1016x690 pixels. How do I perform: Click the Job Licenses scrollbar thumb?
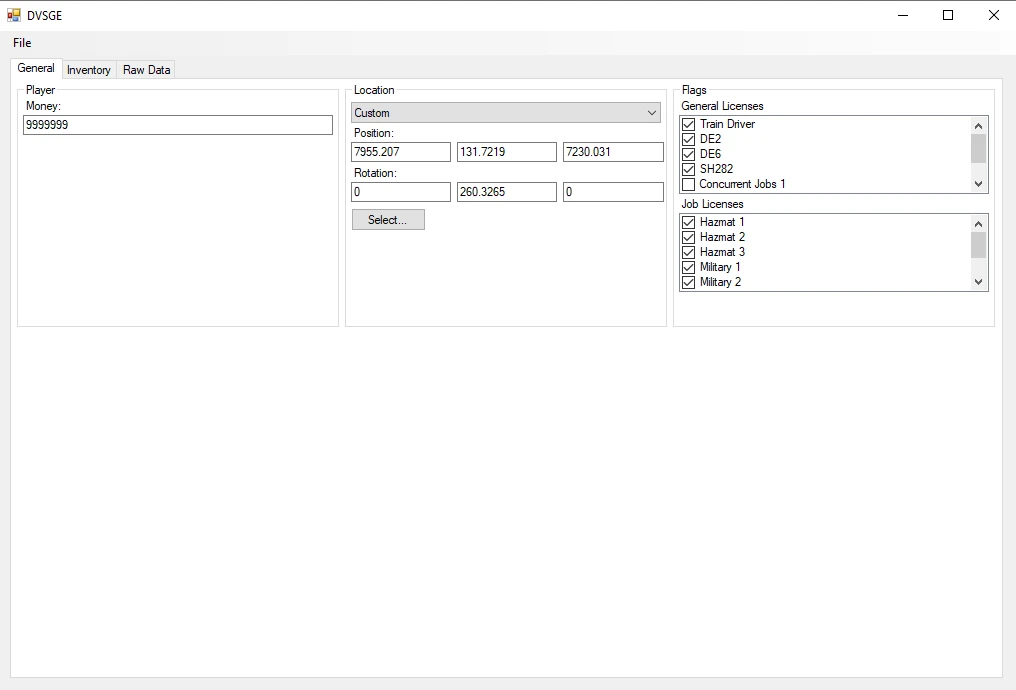coord(978,245)
